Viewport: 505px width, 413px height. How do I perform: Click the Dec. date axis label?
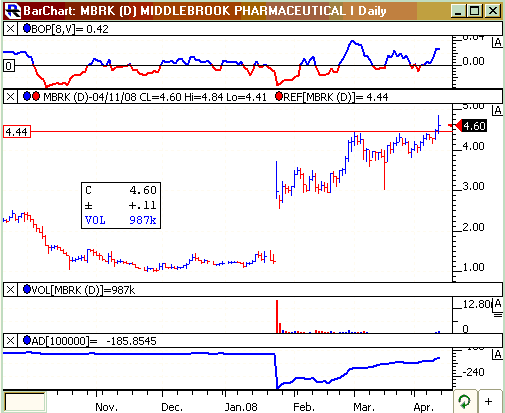click(x=172, y=407)
